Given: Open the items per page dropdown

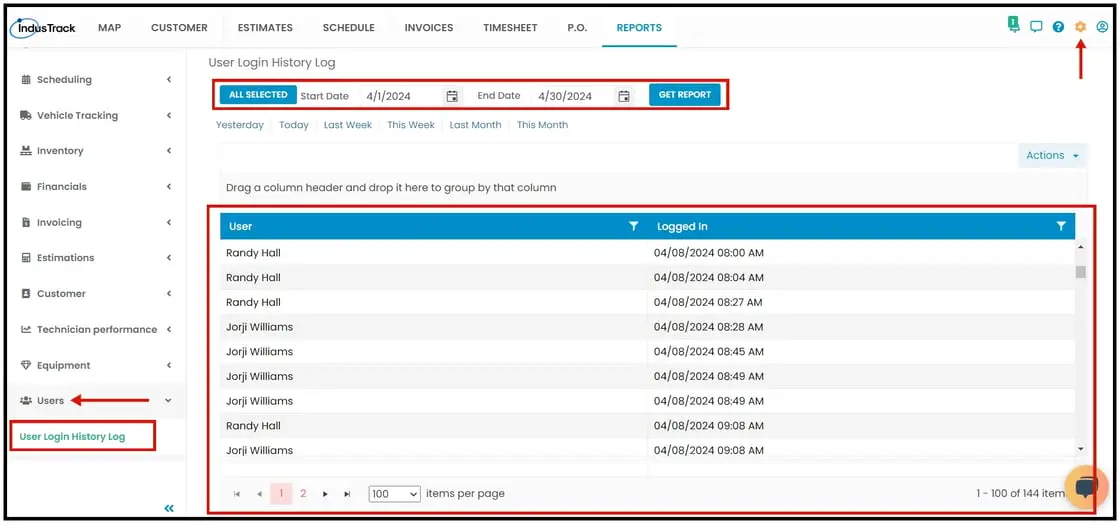Looking at the screenshot, I should pyautogui.click(x=395, y=493).
